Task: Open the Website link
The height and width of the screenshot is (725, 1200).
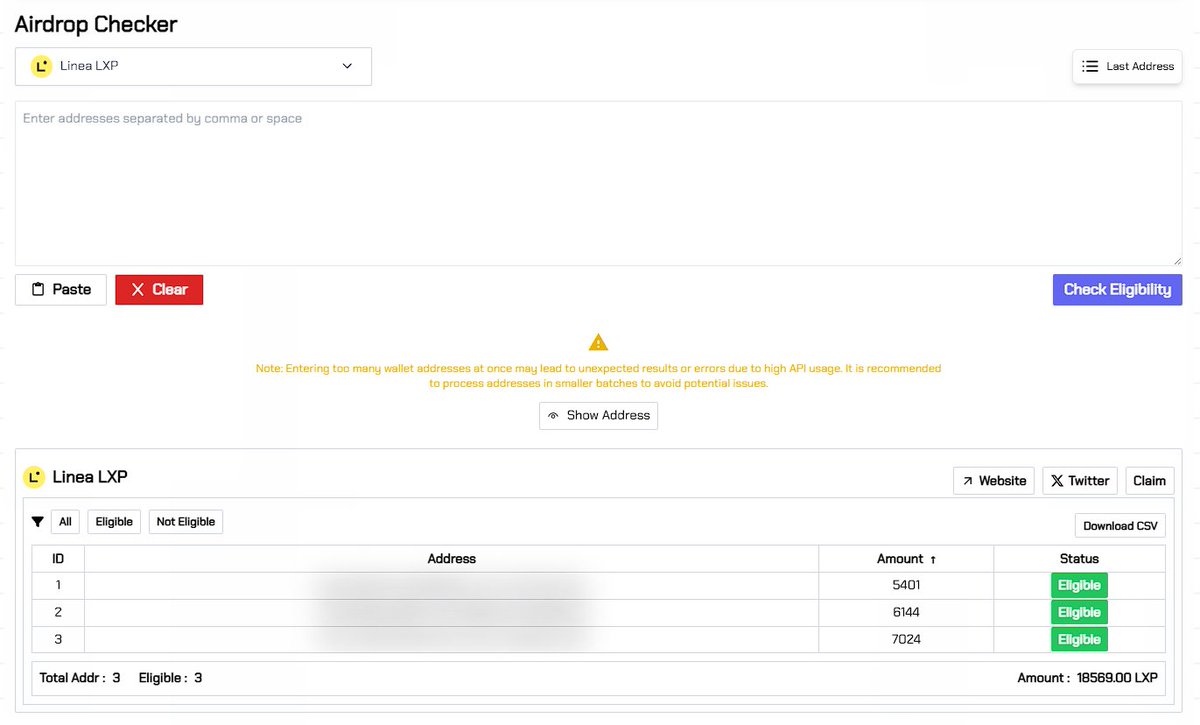Action: (993, 481)
